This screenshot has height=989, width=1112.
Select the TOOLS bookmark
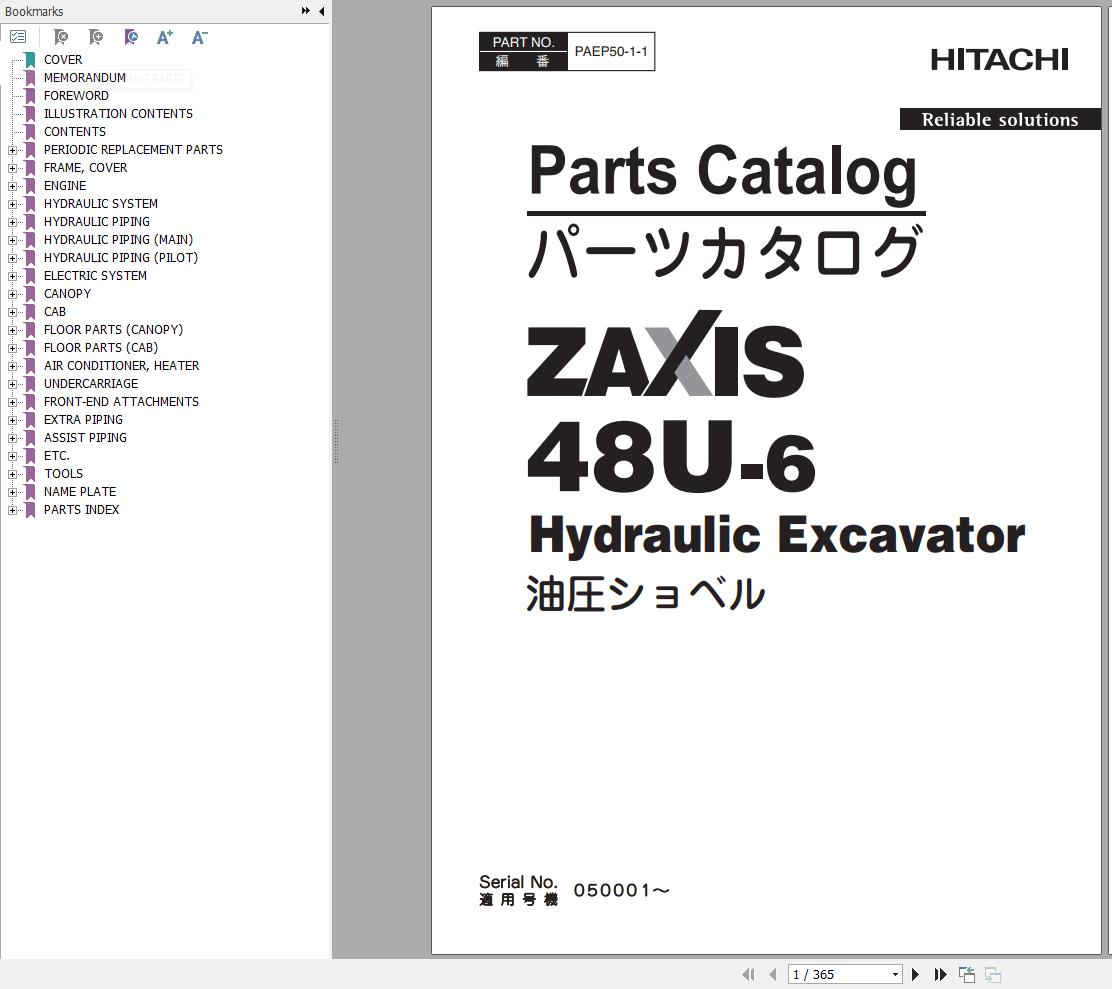[64, 474]
